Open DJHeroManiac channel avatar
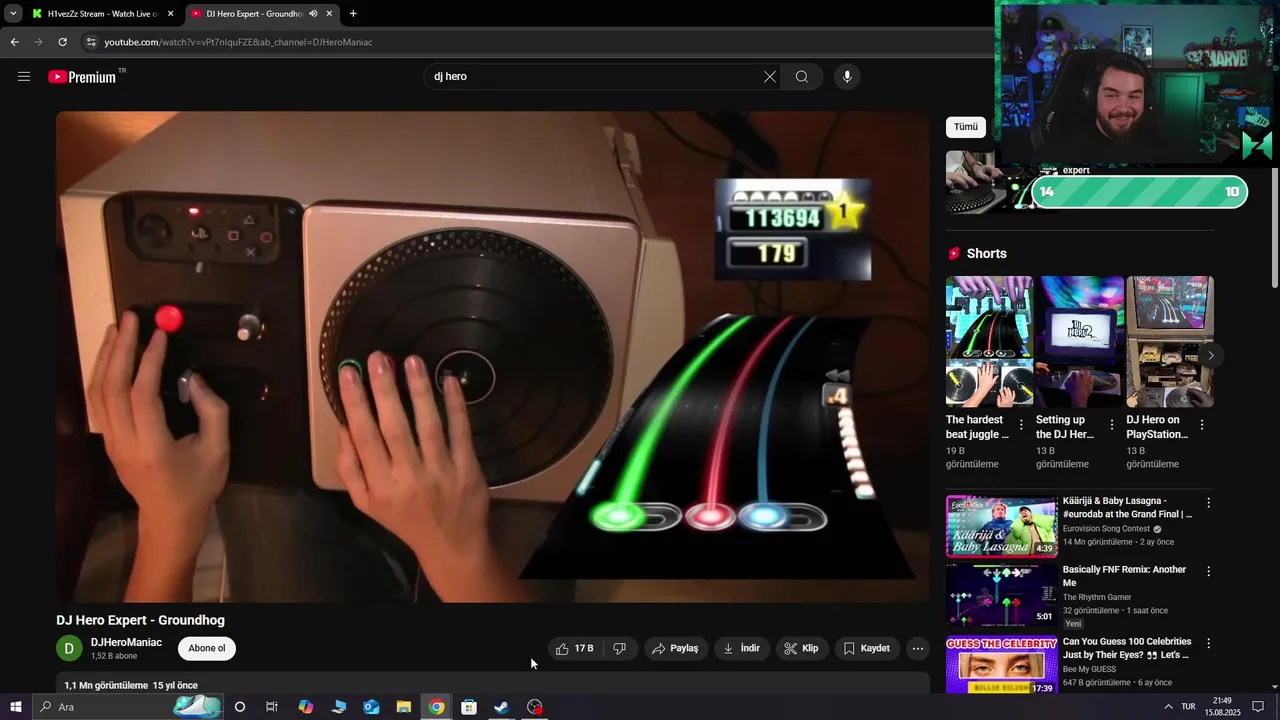Viewport: 1280px width, 720px height. click(69, 648)
